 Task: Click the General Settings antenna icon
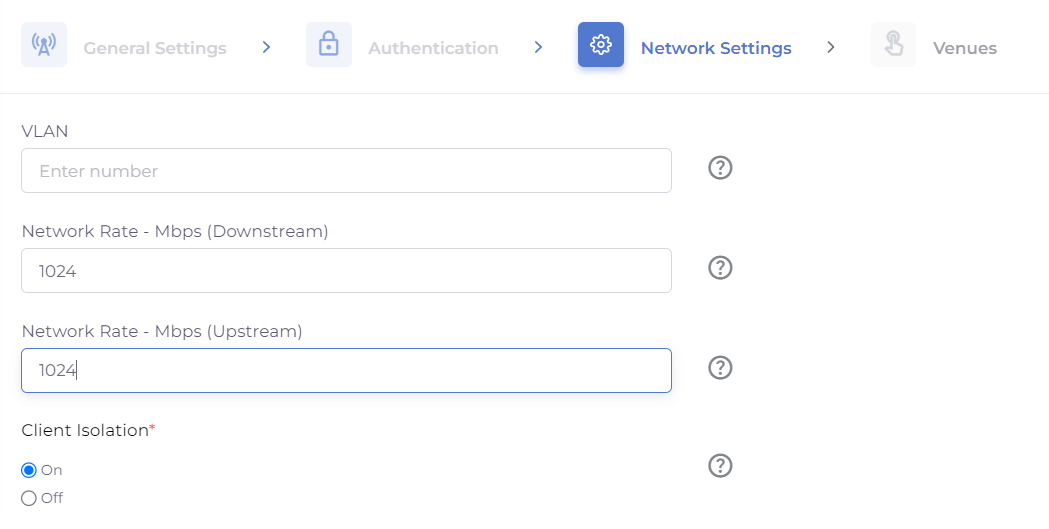(44, 45)
